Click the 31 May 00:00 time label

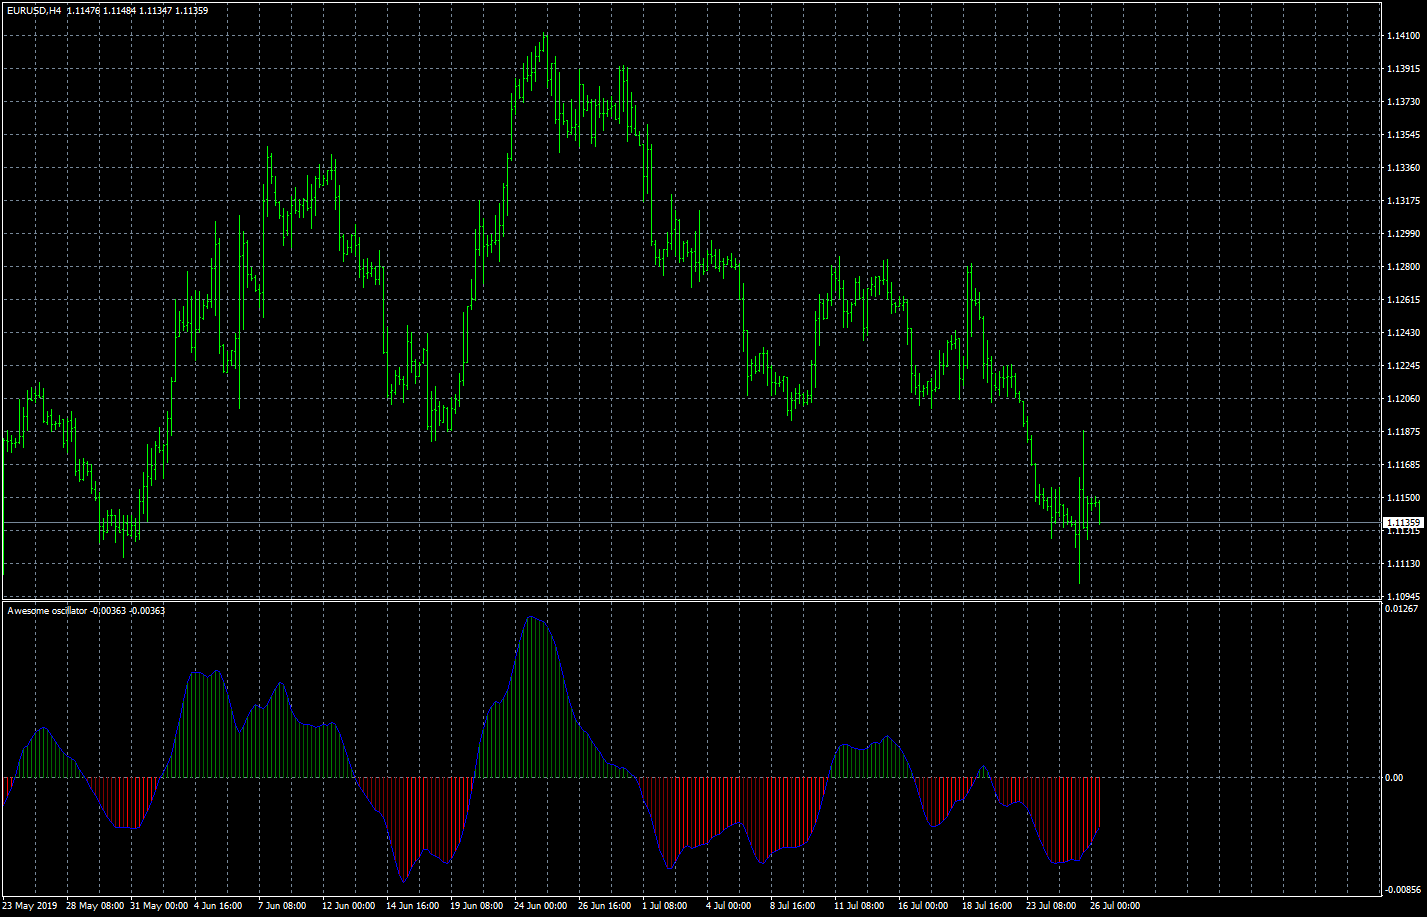(x=159, y=906)
